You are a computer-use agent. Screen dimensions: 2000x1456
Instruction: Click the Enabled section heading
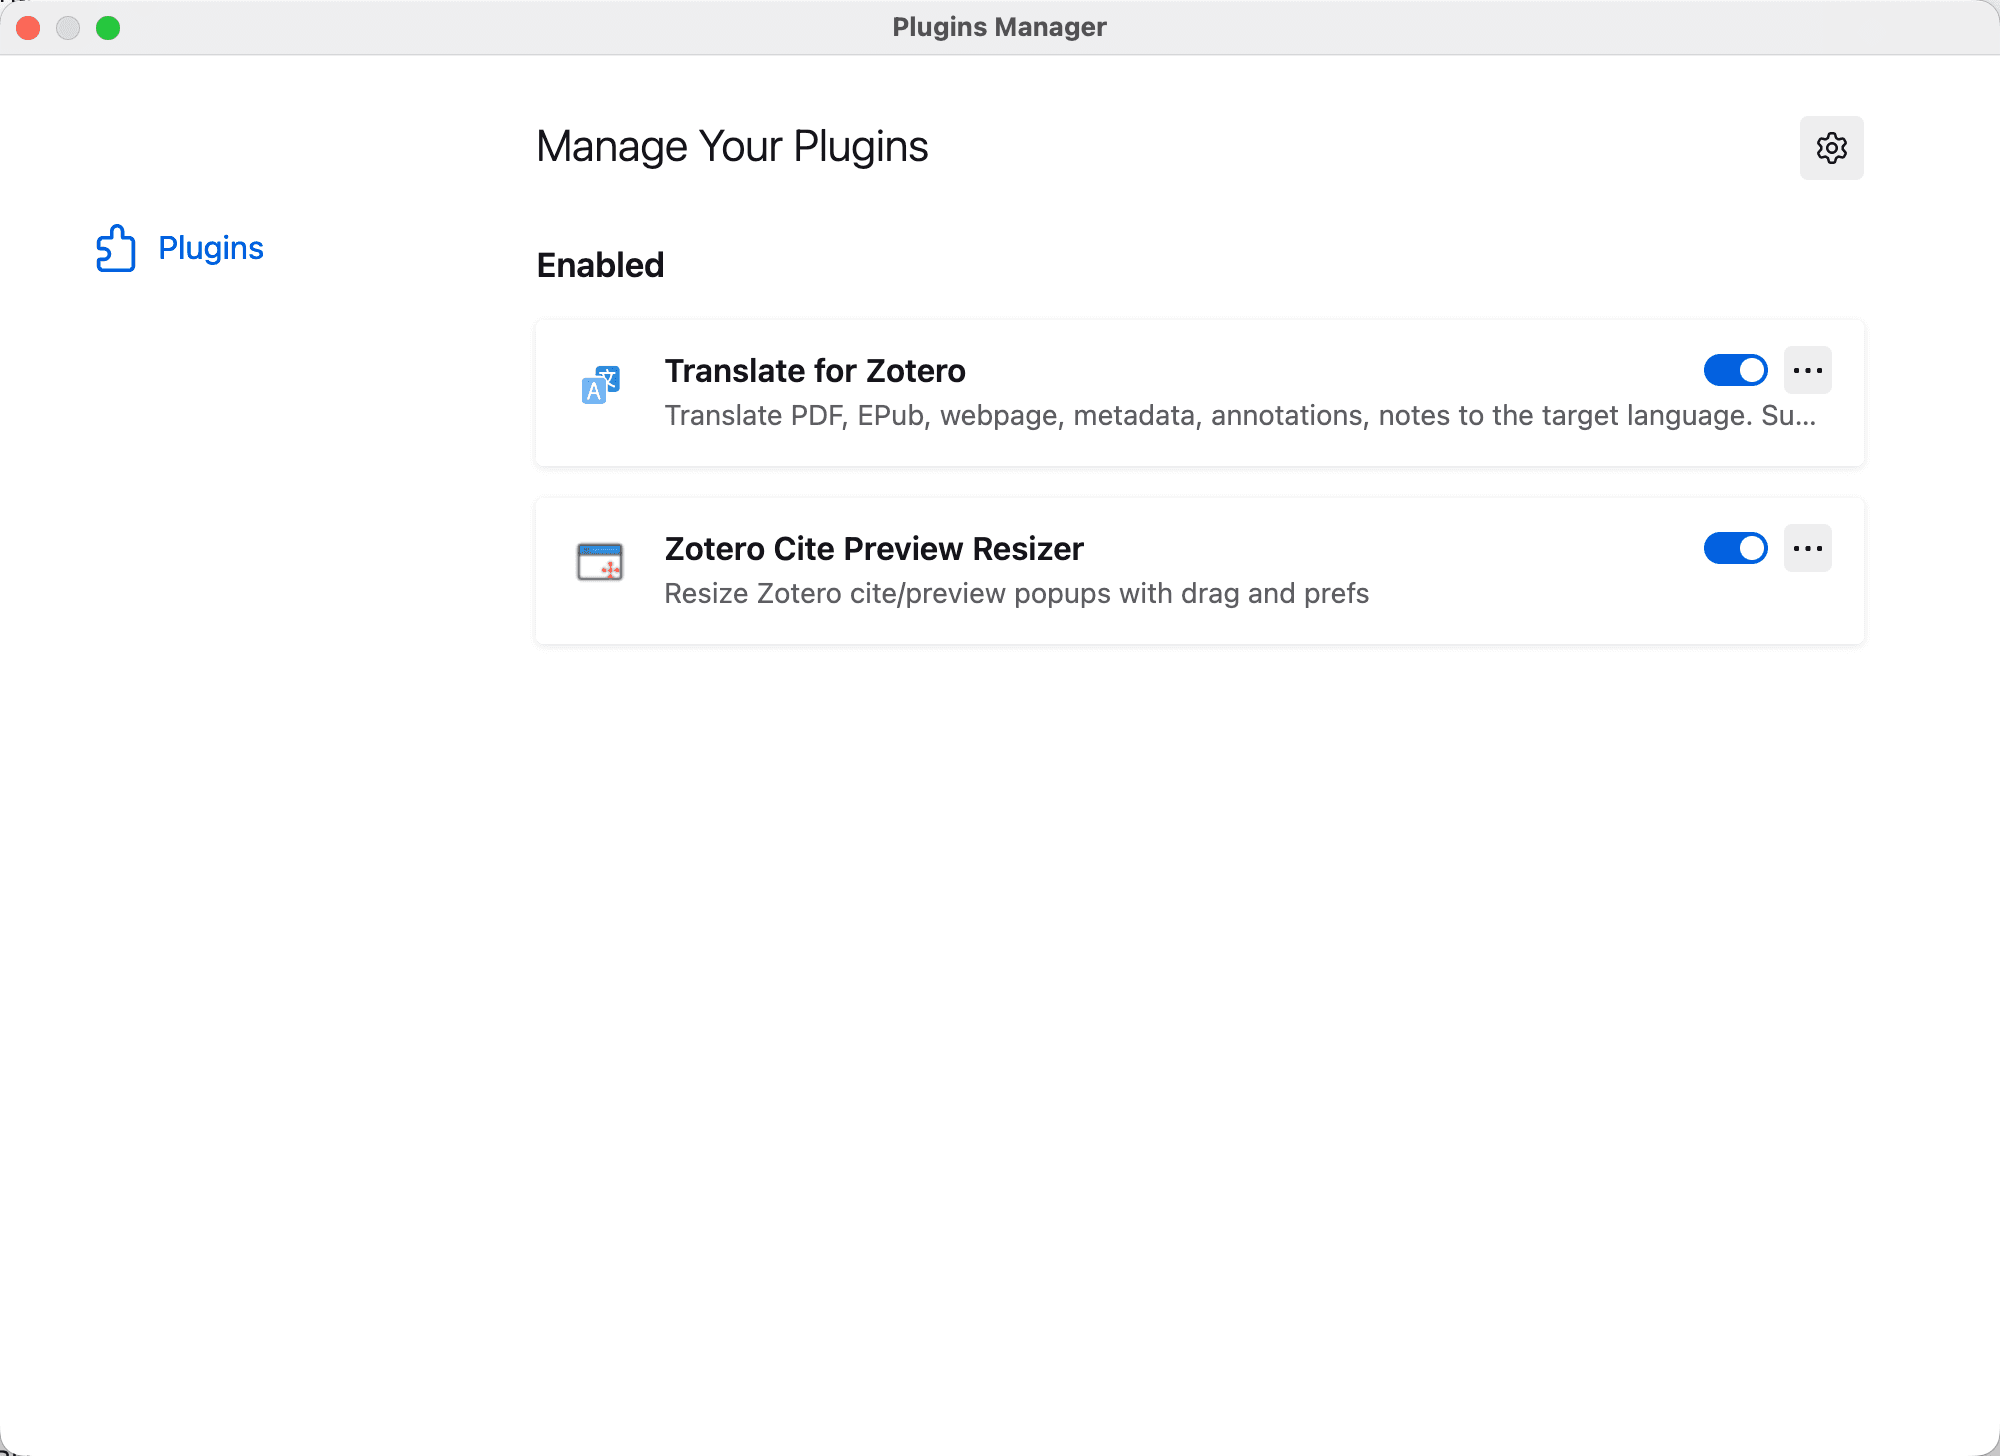coord(600,265)
